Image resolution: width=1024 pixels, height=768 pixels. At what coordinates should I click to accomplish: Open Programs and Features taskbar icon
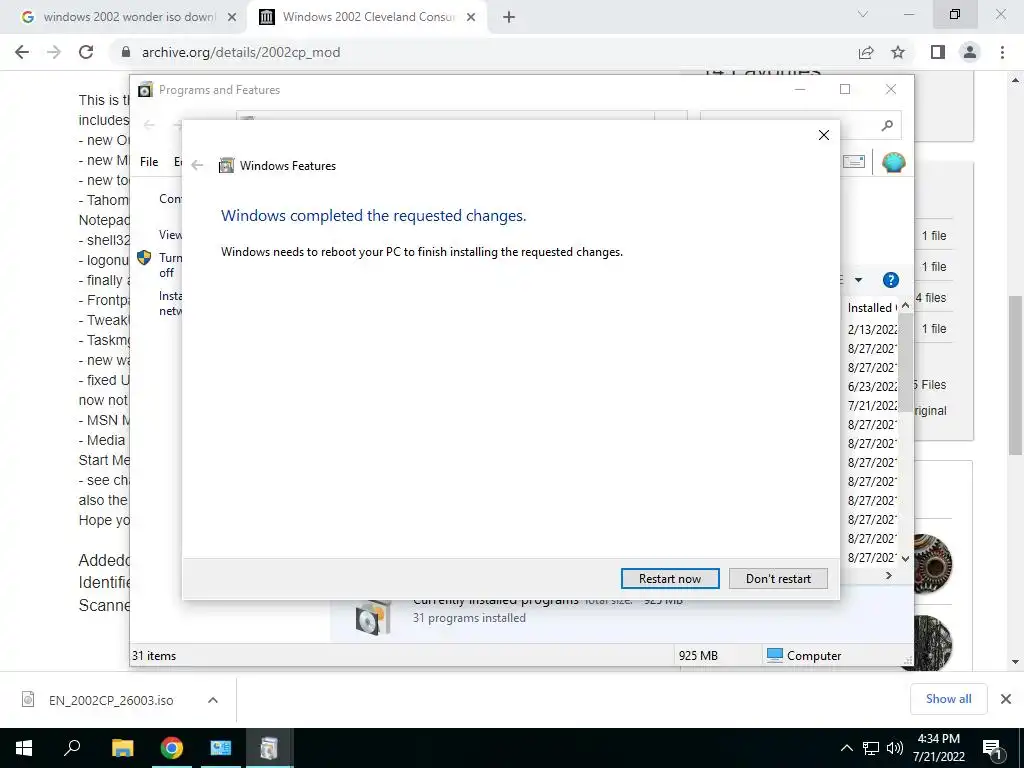269,748
